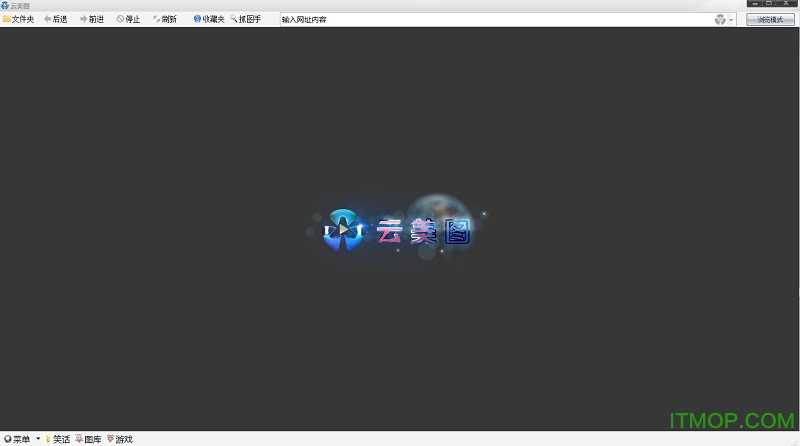Open the 收藏夹 favorites button
Viewport: 800px width, 446px height.
point(209,19)
